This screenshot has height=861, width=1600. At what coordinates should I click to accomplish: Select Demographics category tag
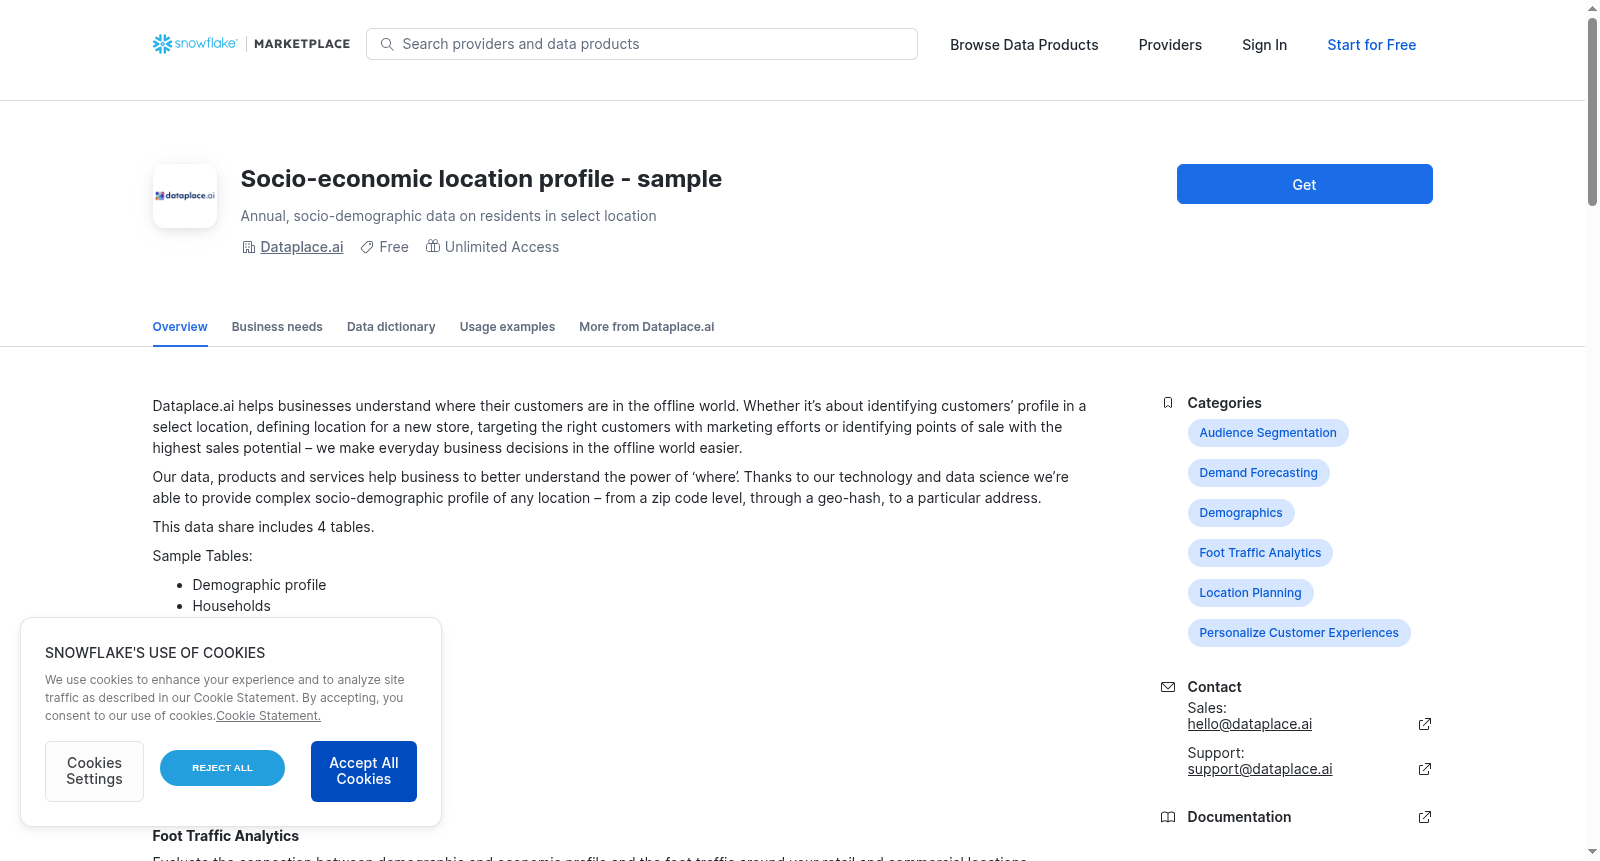[1240, 513]
